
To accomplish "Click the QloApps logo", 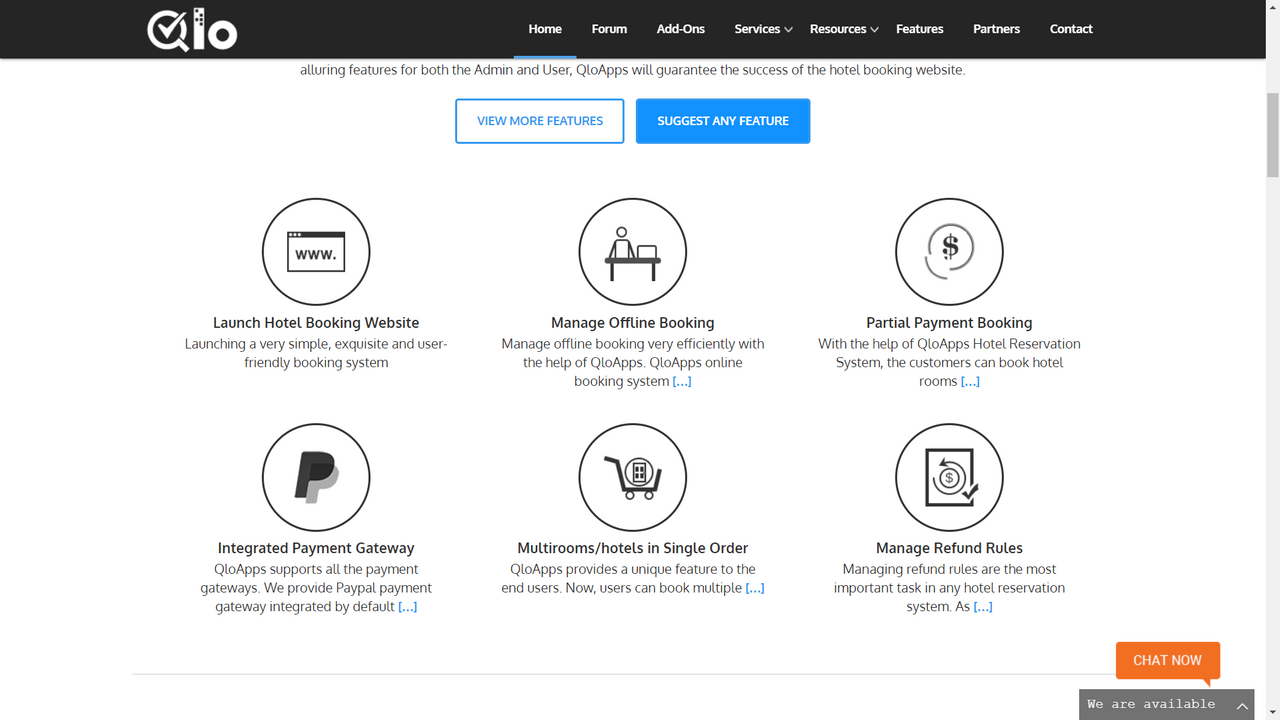I will pos(192,29).
